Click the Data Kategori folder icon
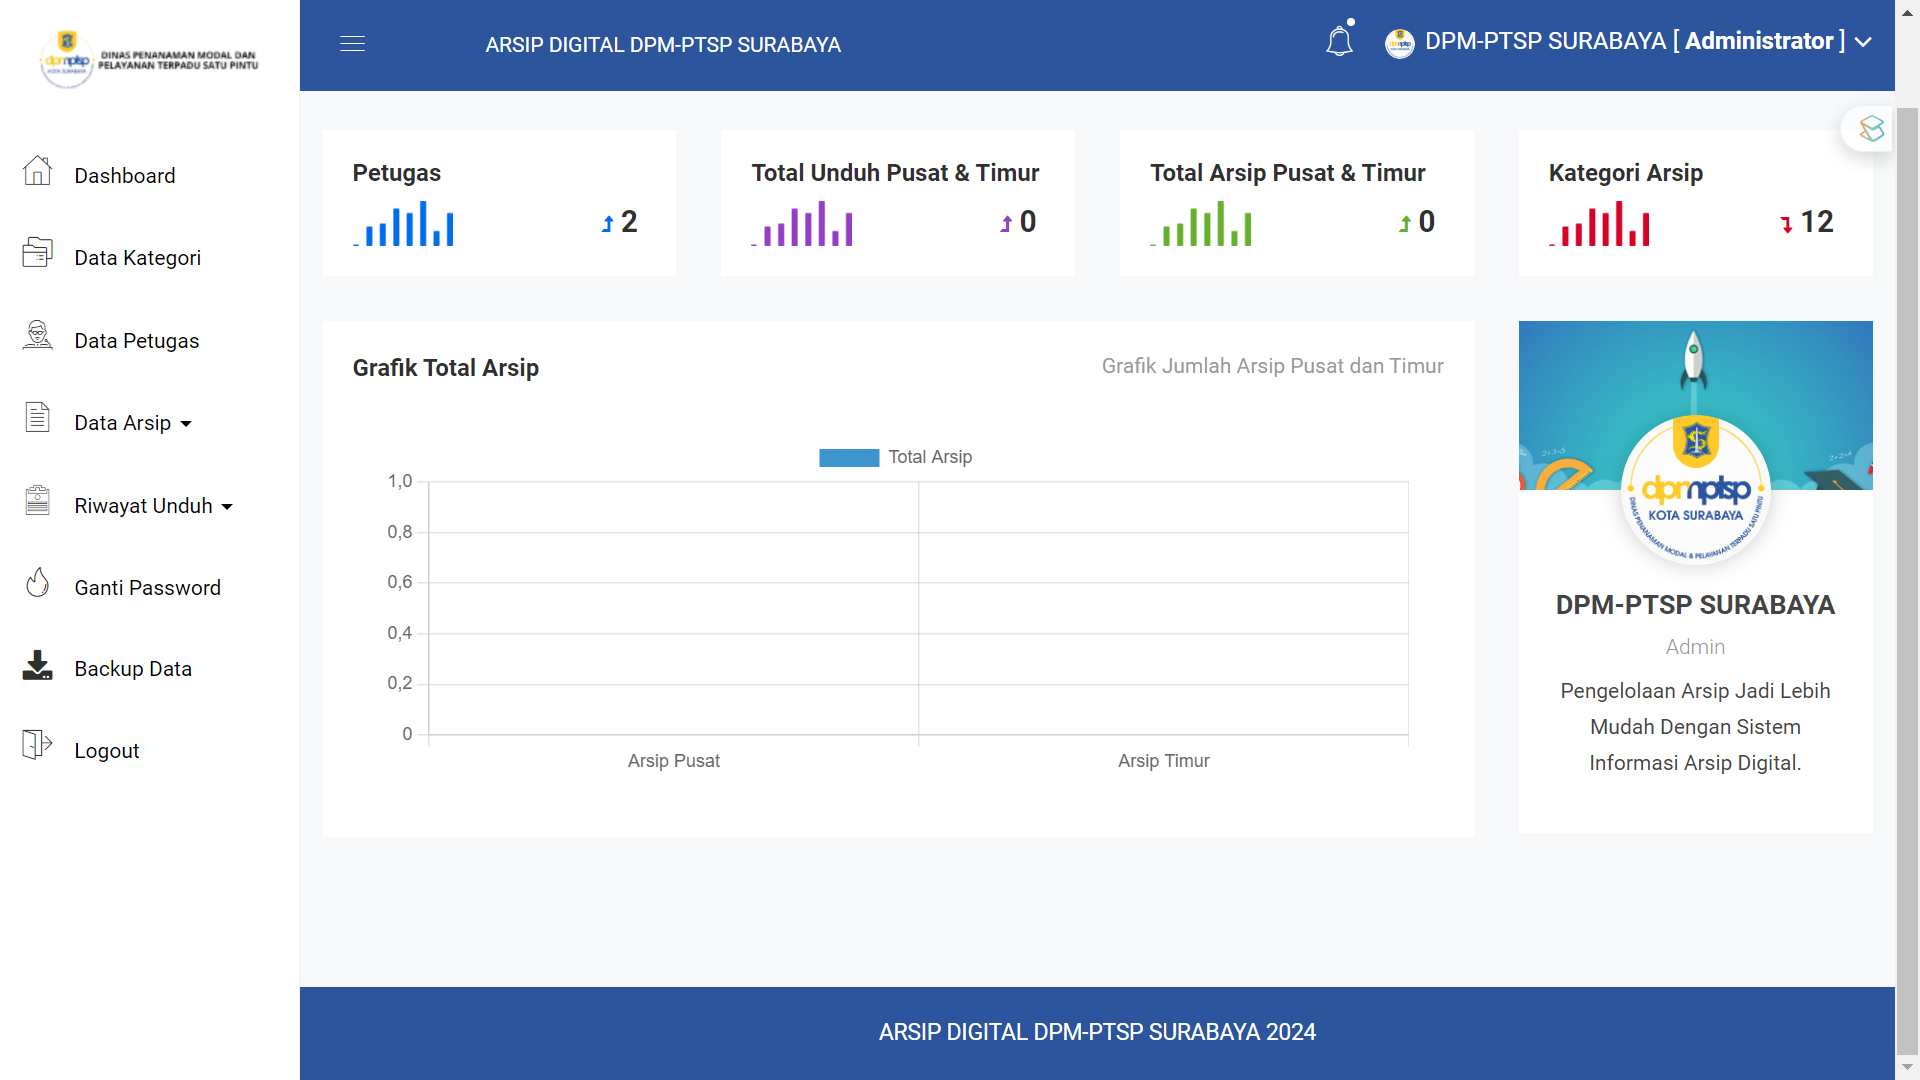This screenshot has width=1920, height=1080. click(x=37, y=253)
